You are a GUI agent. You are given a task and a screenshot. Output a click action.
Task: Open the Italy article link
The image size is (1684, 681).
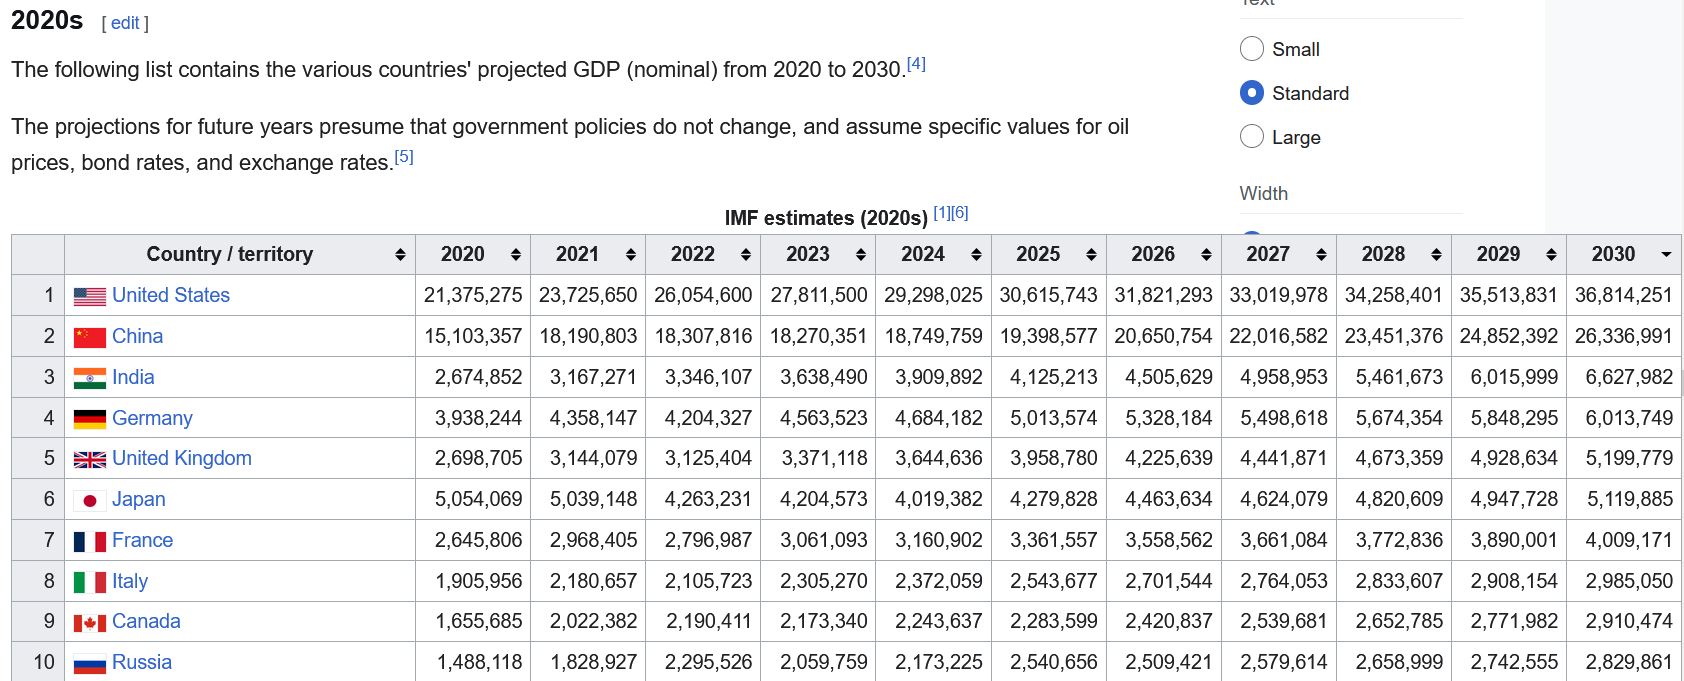click(x=130, y=581)
